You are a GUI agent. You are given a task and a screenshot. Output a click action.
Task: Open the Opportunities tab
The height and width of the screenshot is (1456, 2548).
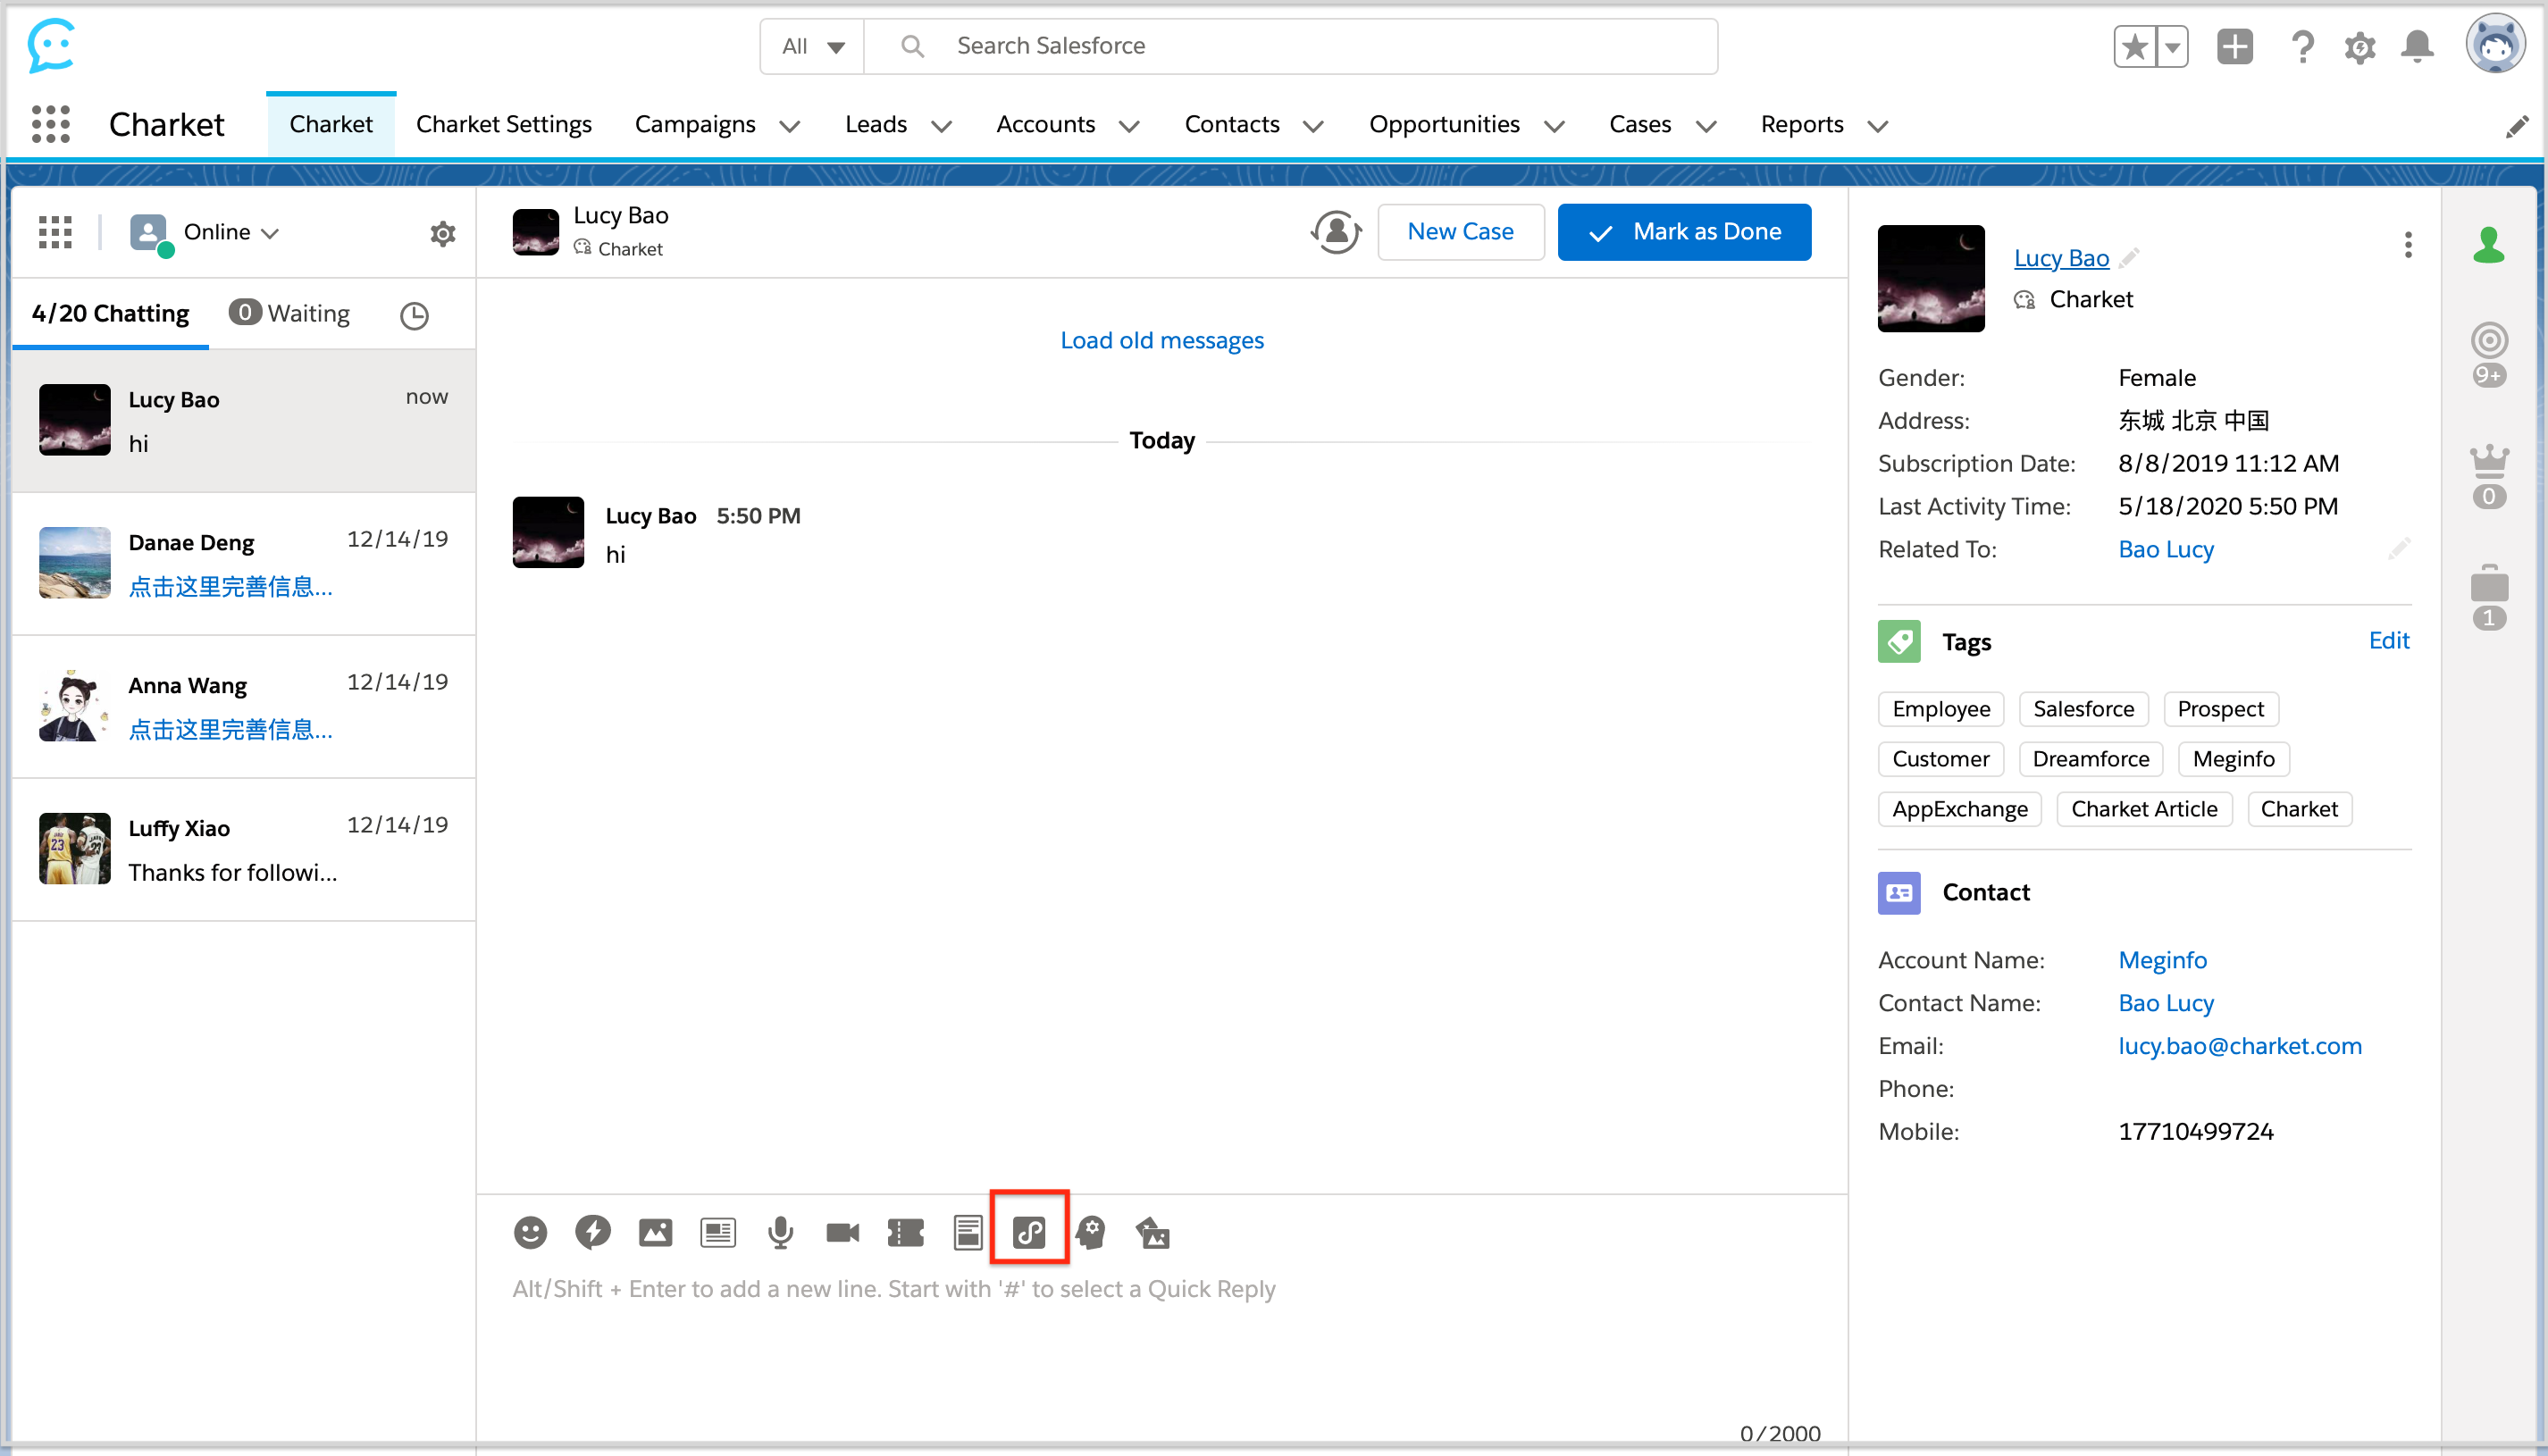(1444, 124)
